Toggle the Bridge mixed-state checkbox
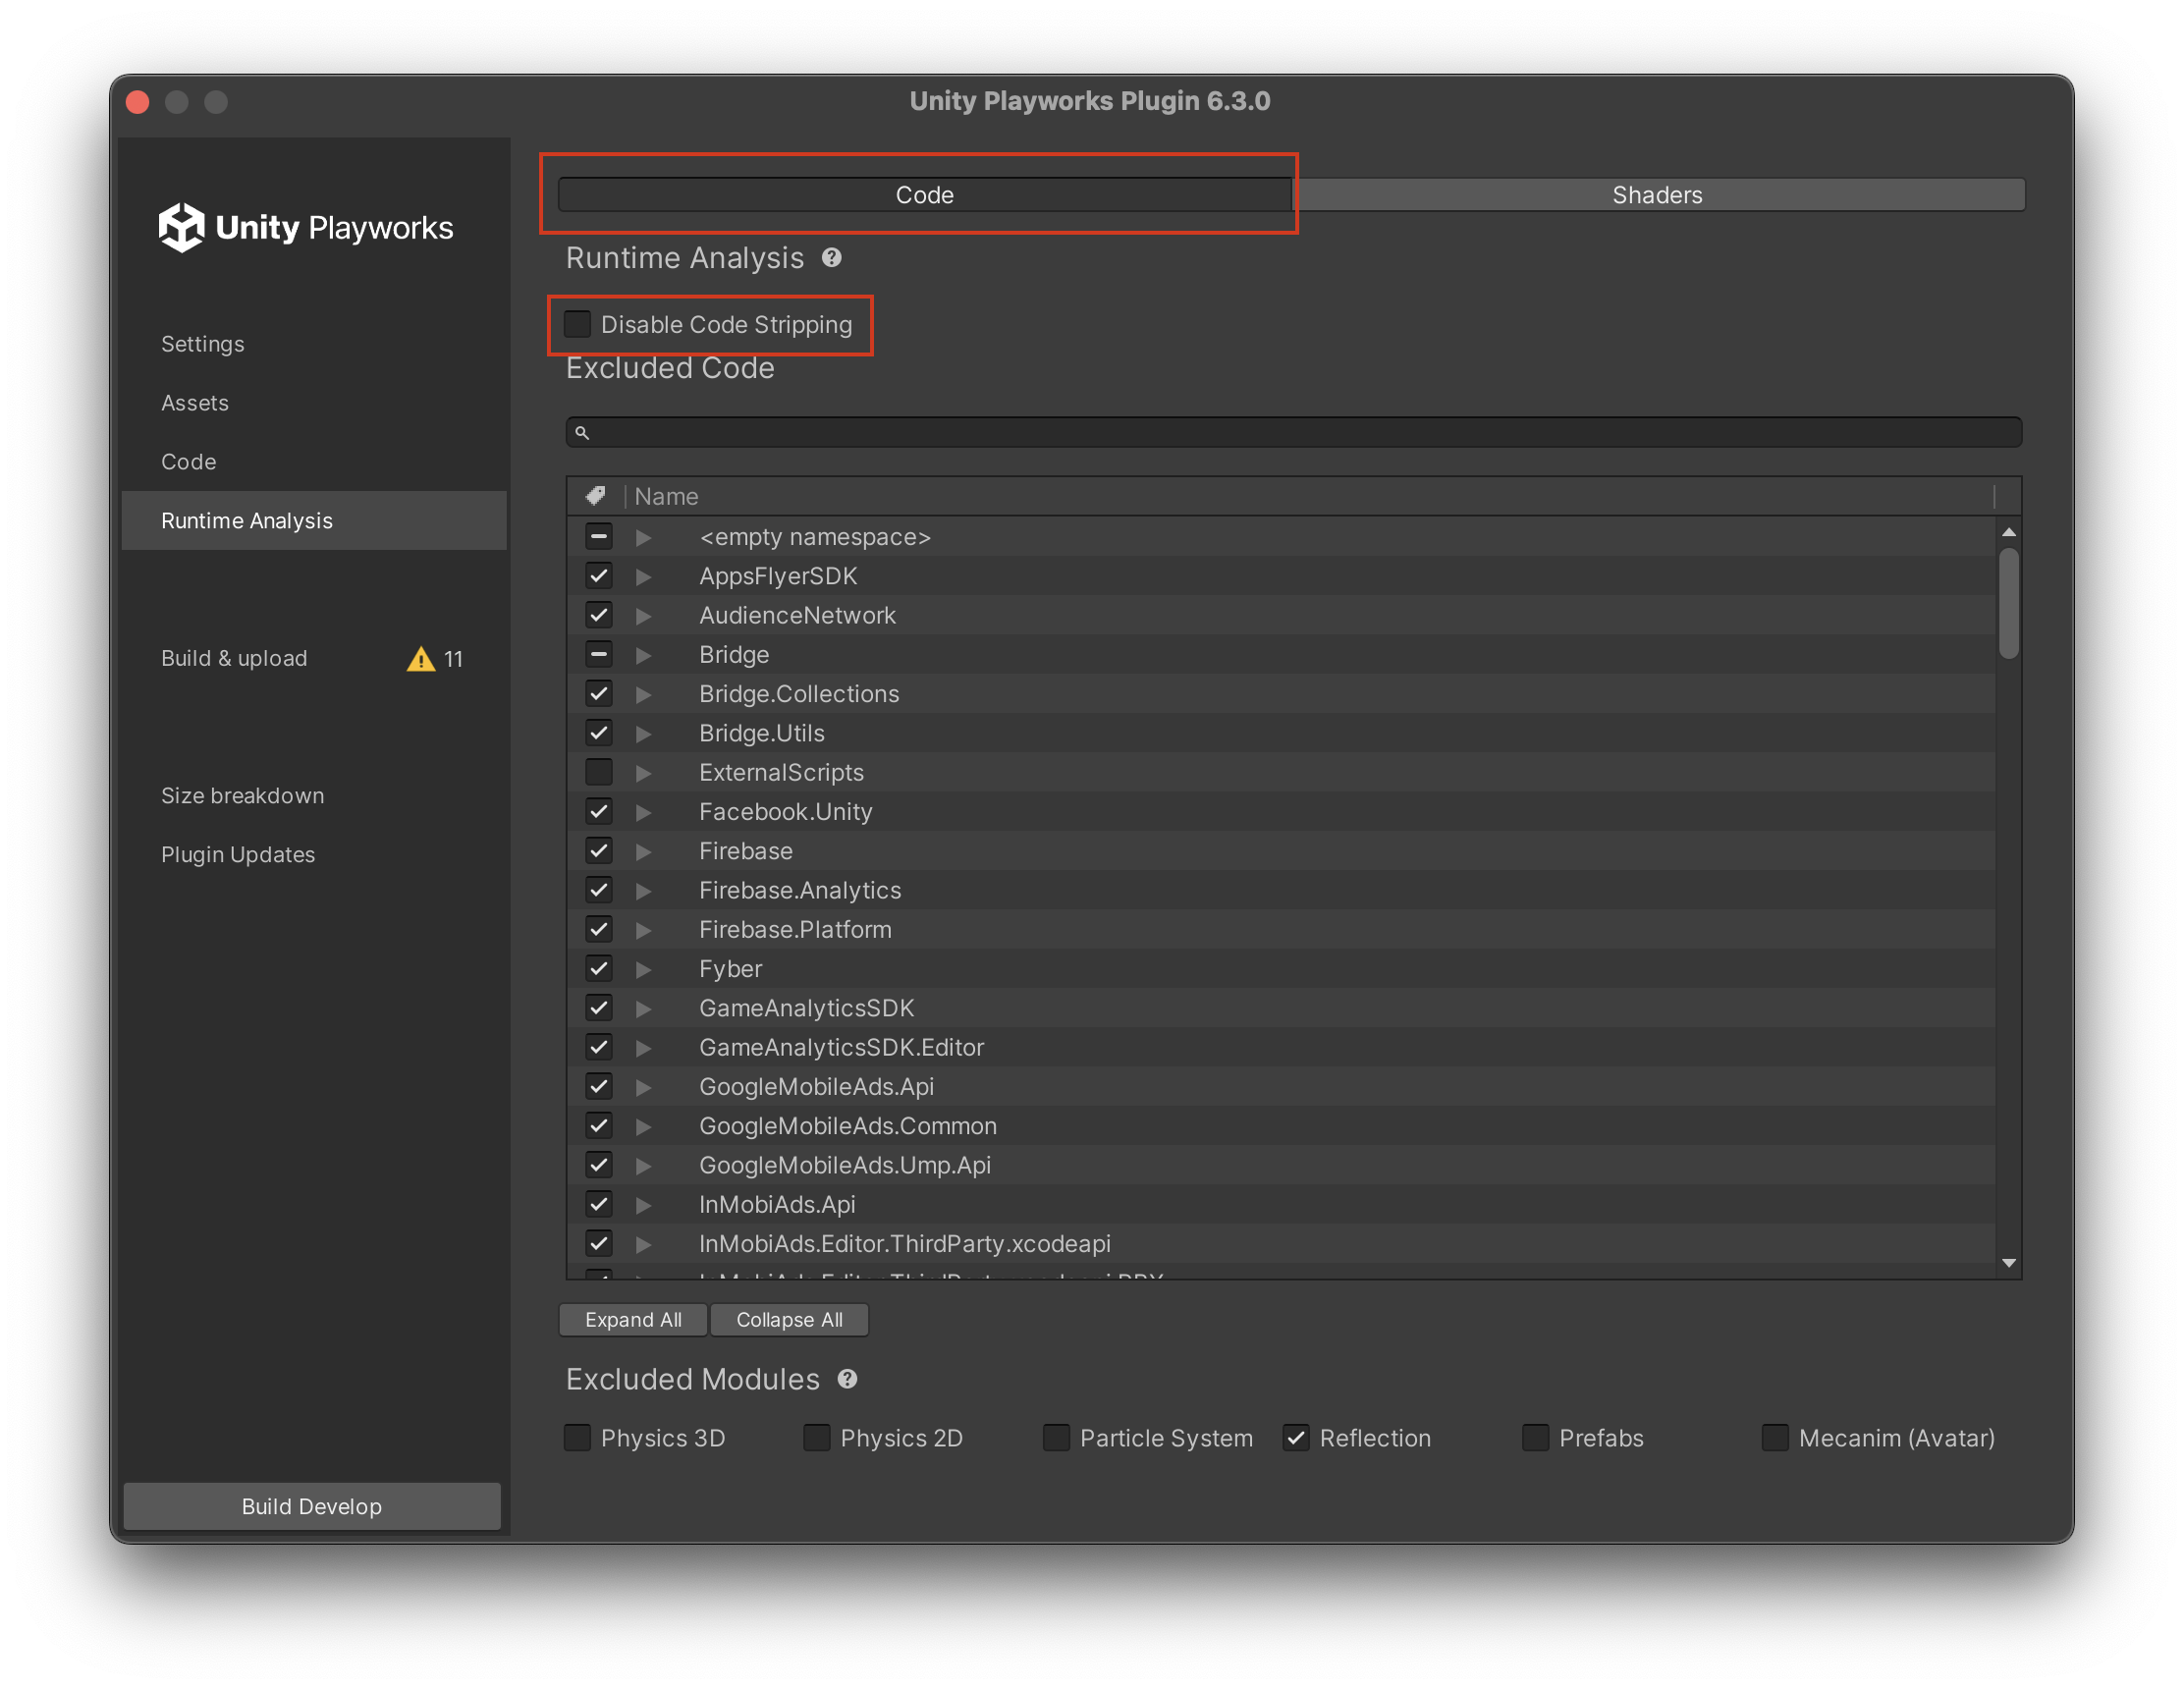Screen dimensions: 2184x1689 pos(599,654)
